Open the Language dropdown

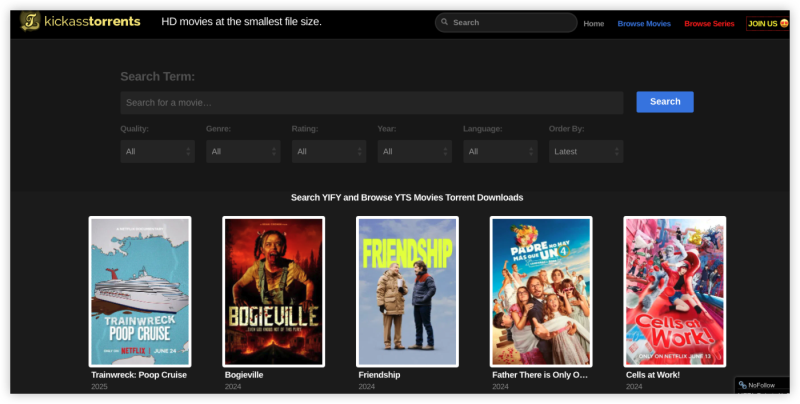click(x=501, y=152)
